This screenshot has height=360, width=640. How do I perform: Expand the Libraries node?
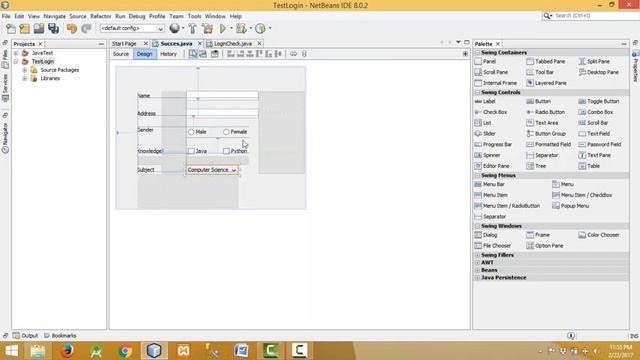[x=24, y=78]
